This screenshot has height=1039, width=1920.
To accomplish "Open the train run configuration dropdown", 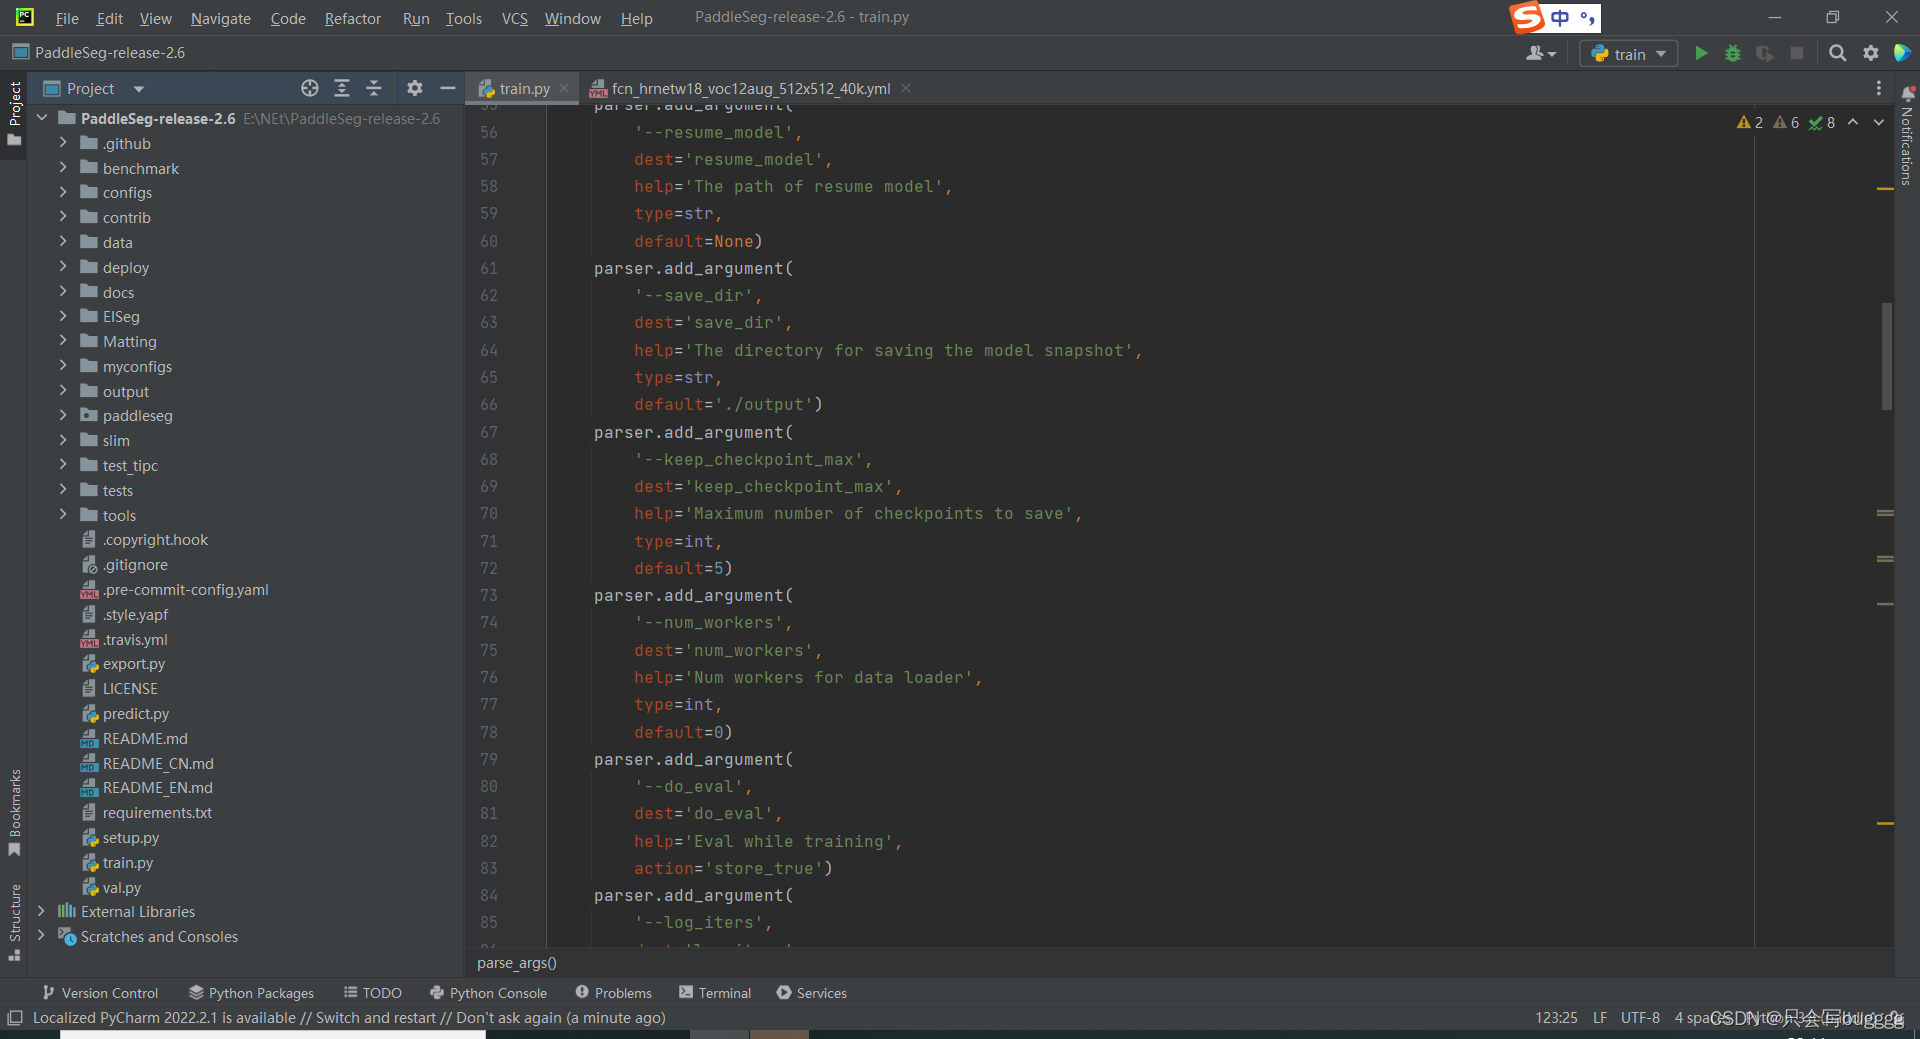I will (1628, 54).
